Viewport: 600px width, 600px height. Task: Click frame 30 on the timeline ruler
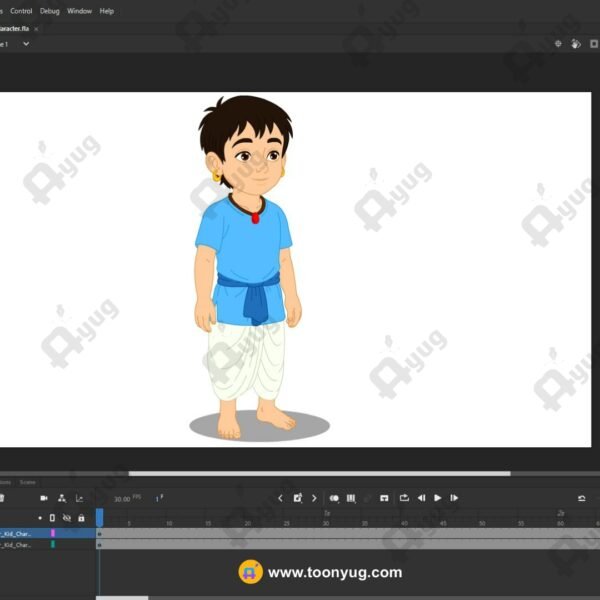(x=326, y=523)
